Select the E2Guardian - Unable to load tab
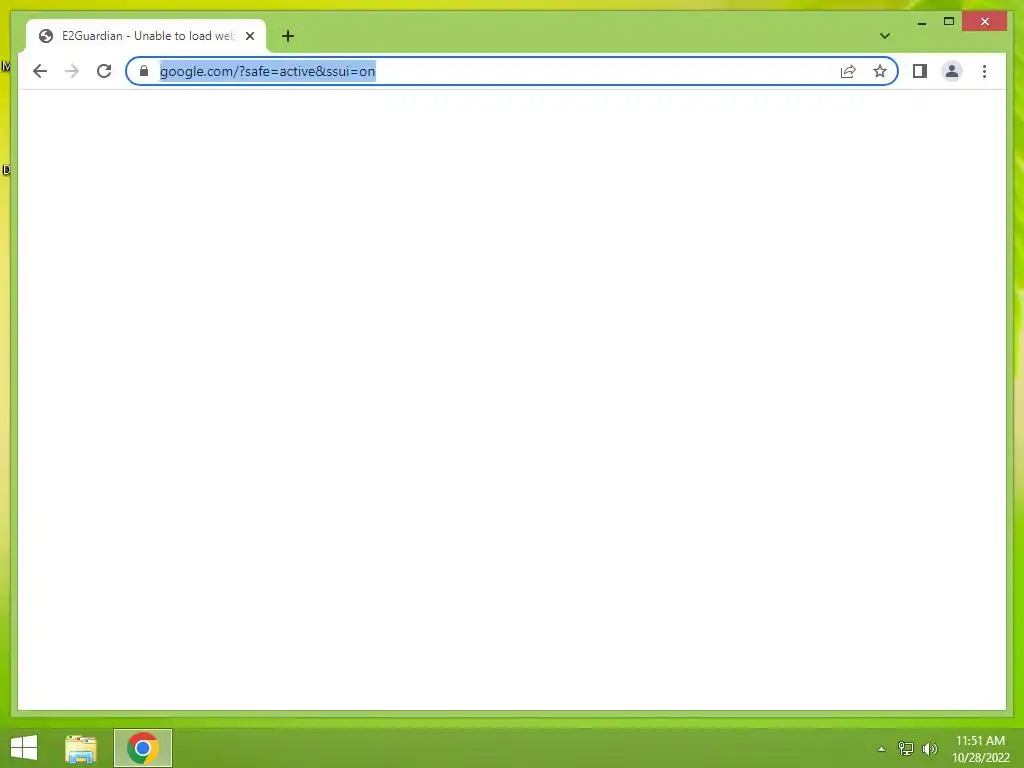 pyautogui.click(x=146, y=36)
